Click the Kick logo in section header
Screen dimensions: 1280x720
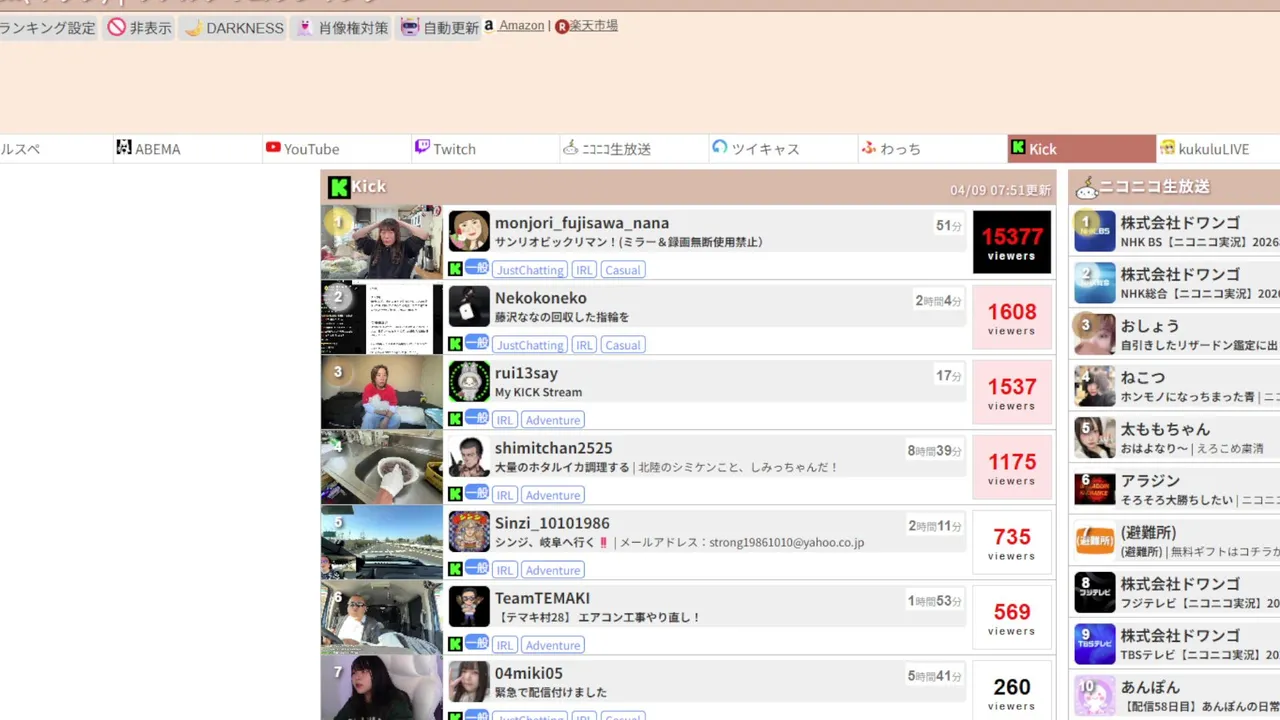pos(339,187)
